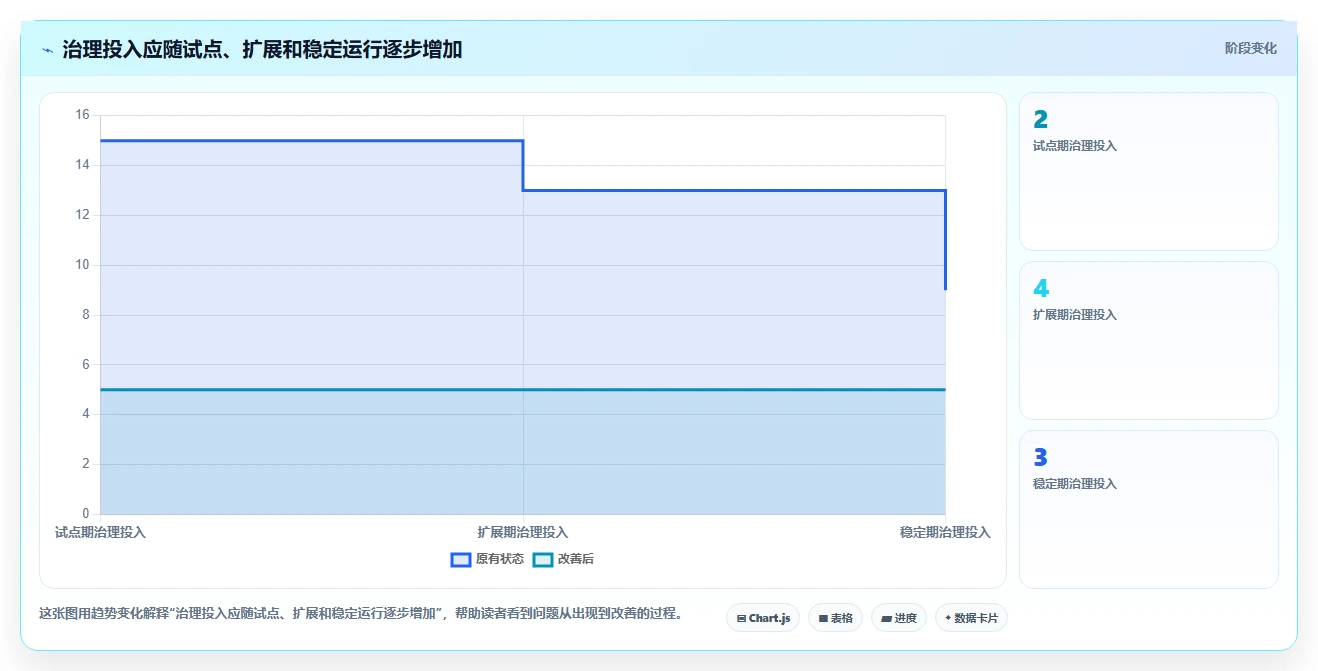Click the blue 原有状态 legend color box
The height and width of the screenshot is (671, 1318).
[x=461, y=559]
